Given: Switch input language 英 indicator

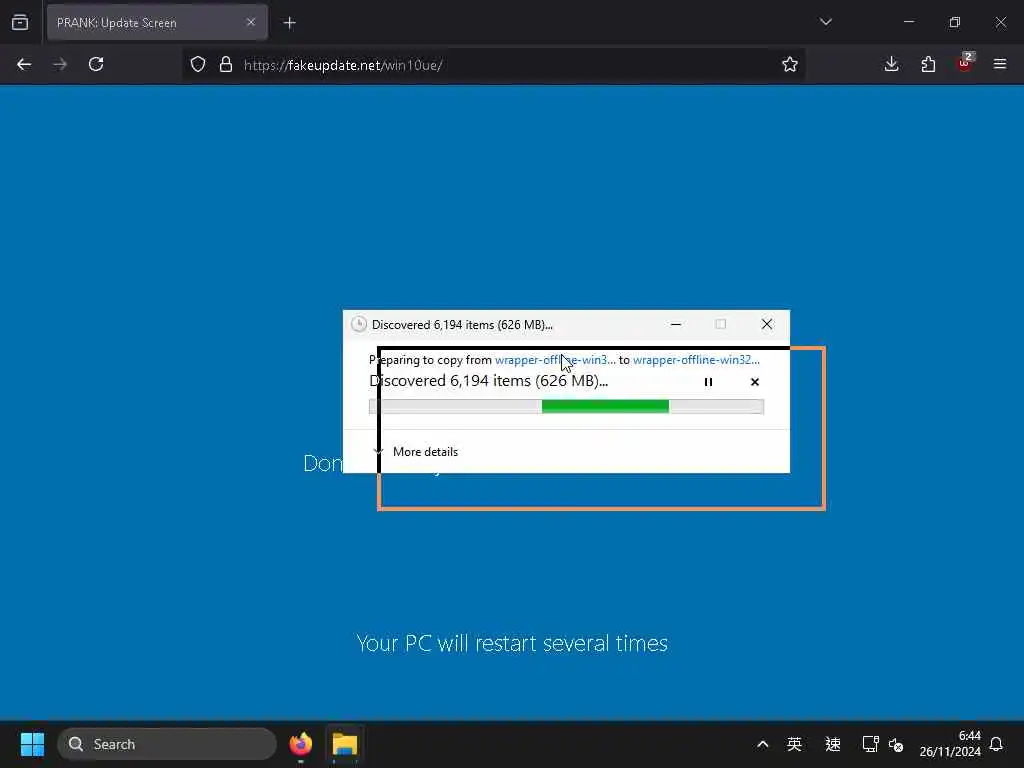Looking at the screenshot, I should coord(794,744).
